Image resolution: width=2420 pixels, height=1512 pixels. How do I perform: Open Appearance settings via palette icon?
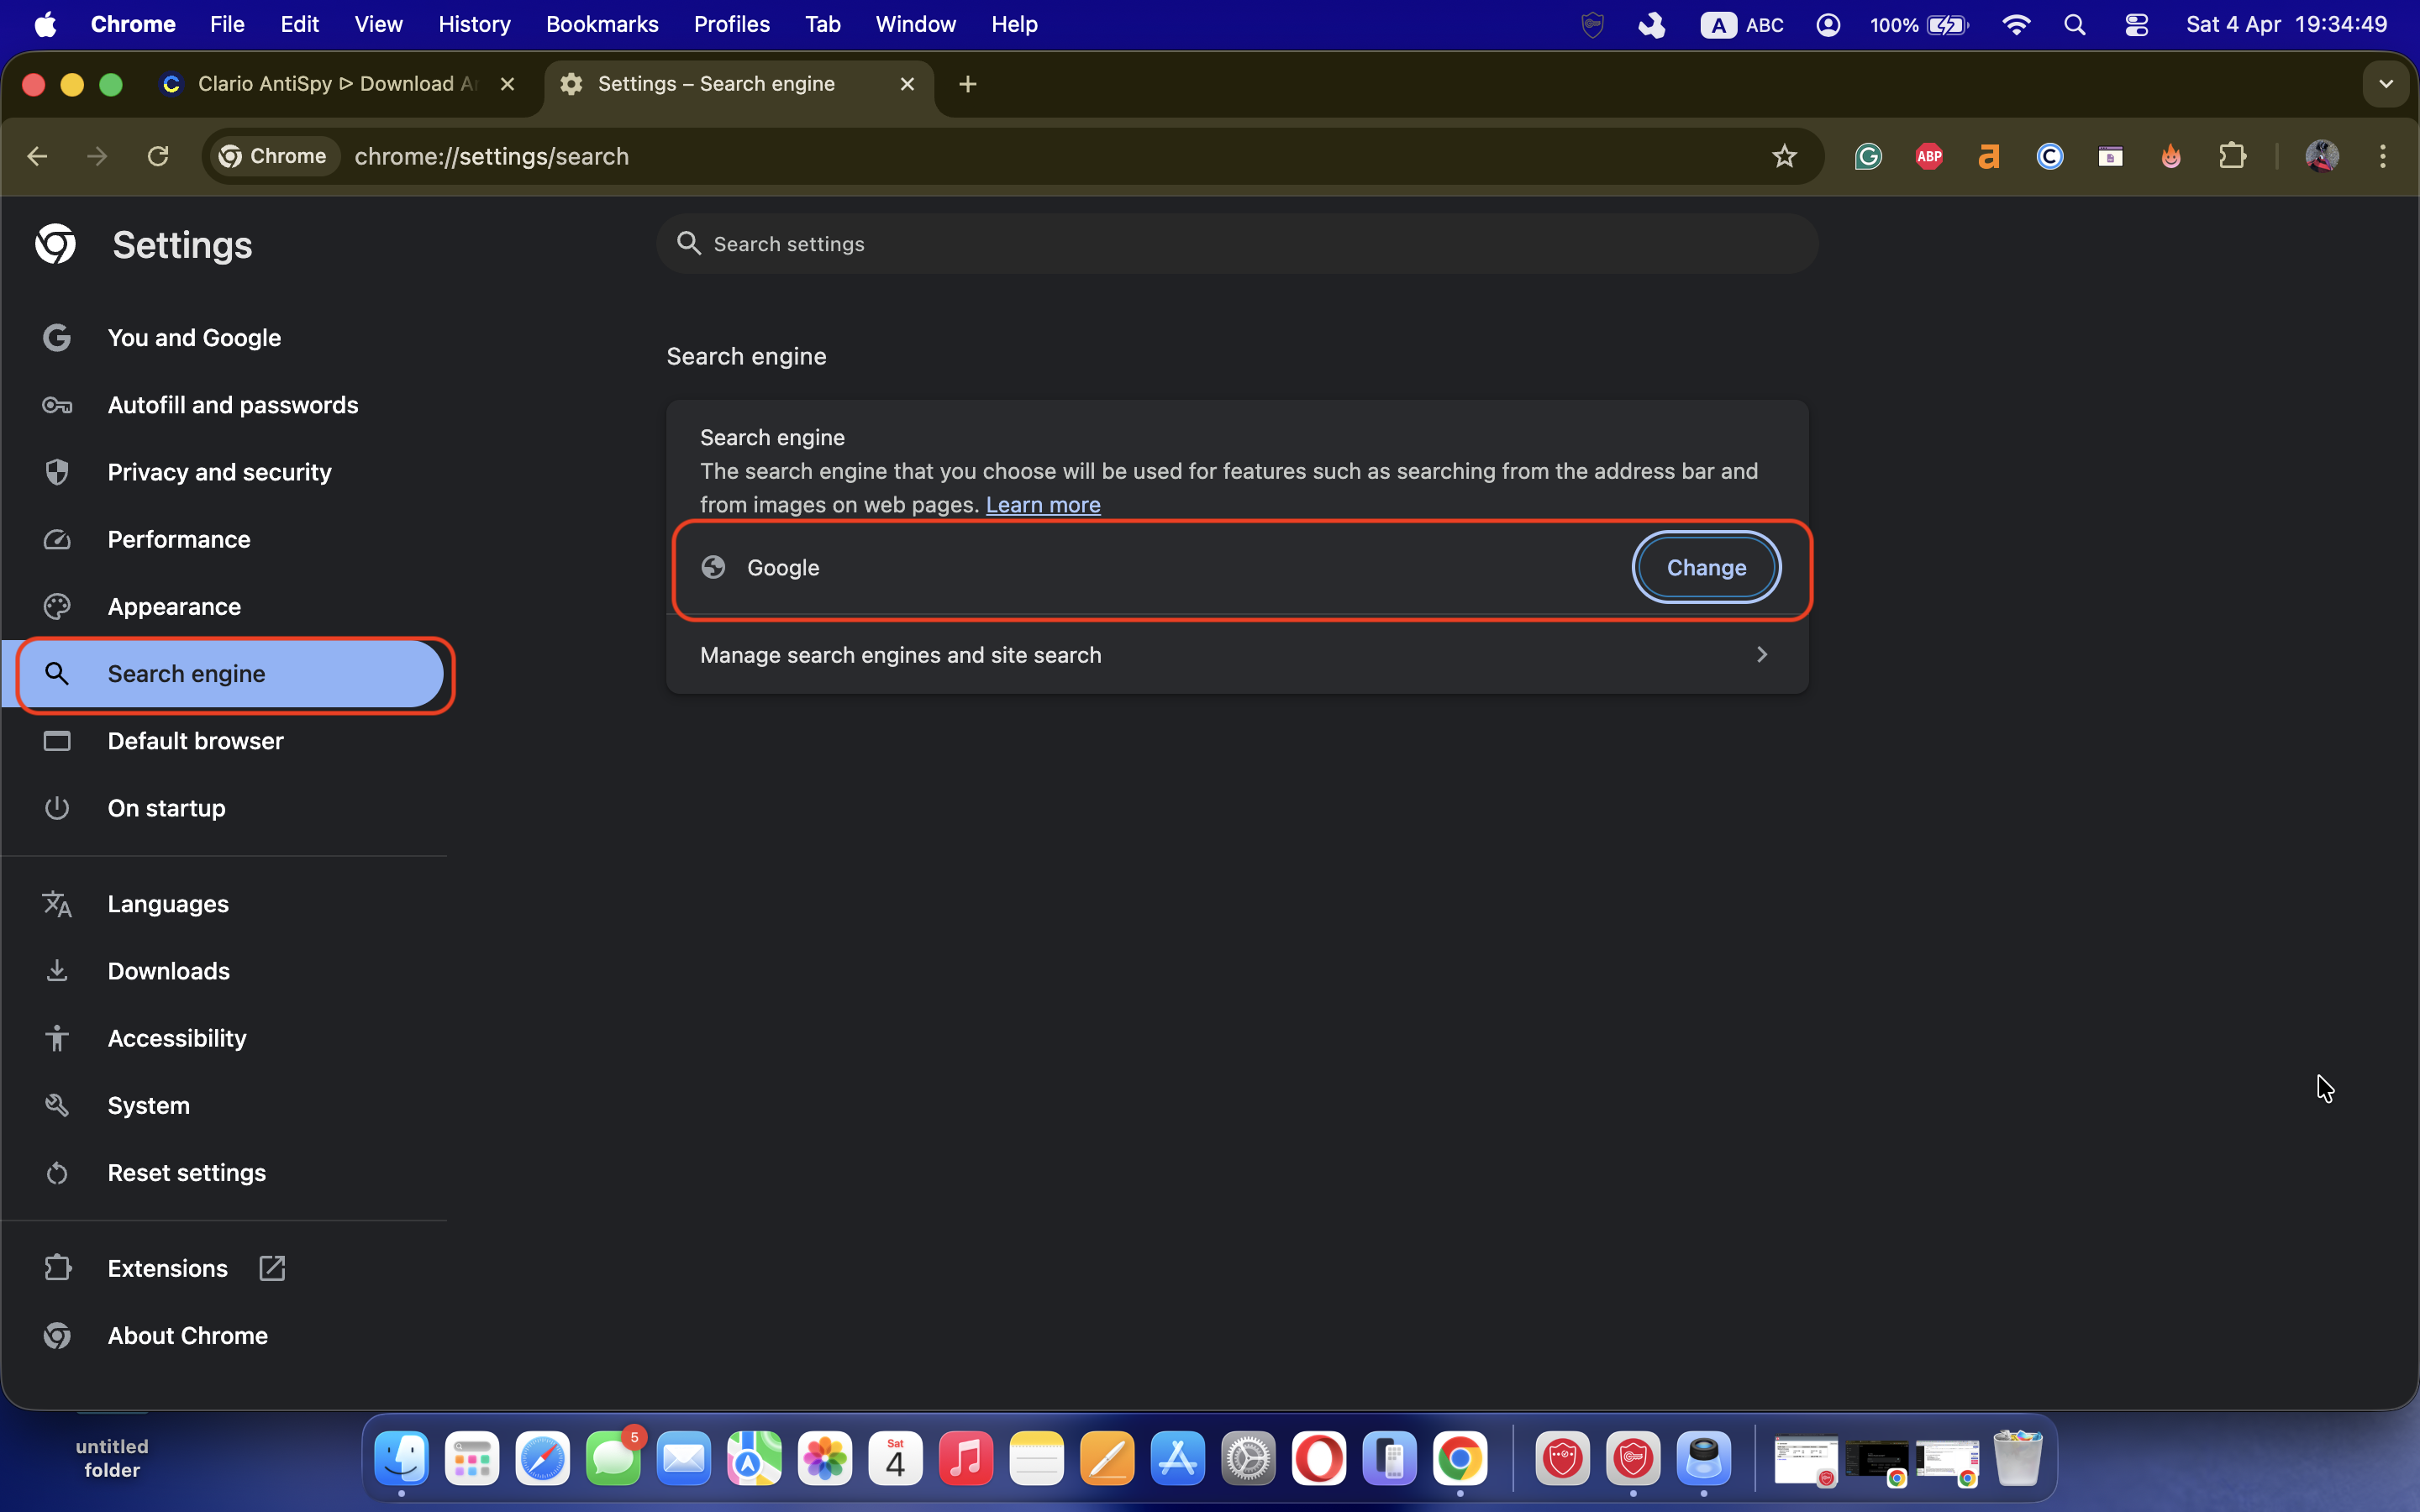(x=57, y=605)
